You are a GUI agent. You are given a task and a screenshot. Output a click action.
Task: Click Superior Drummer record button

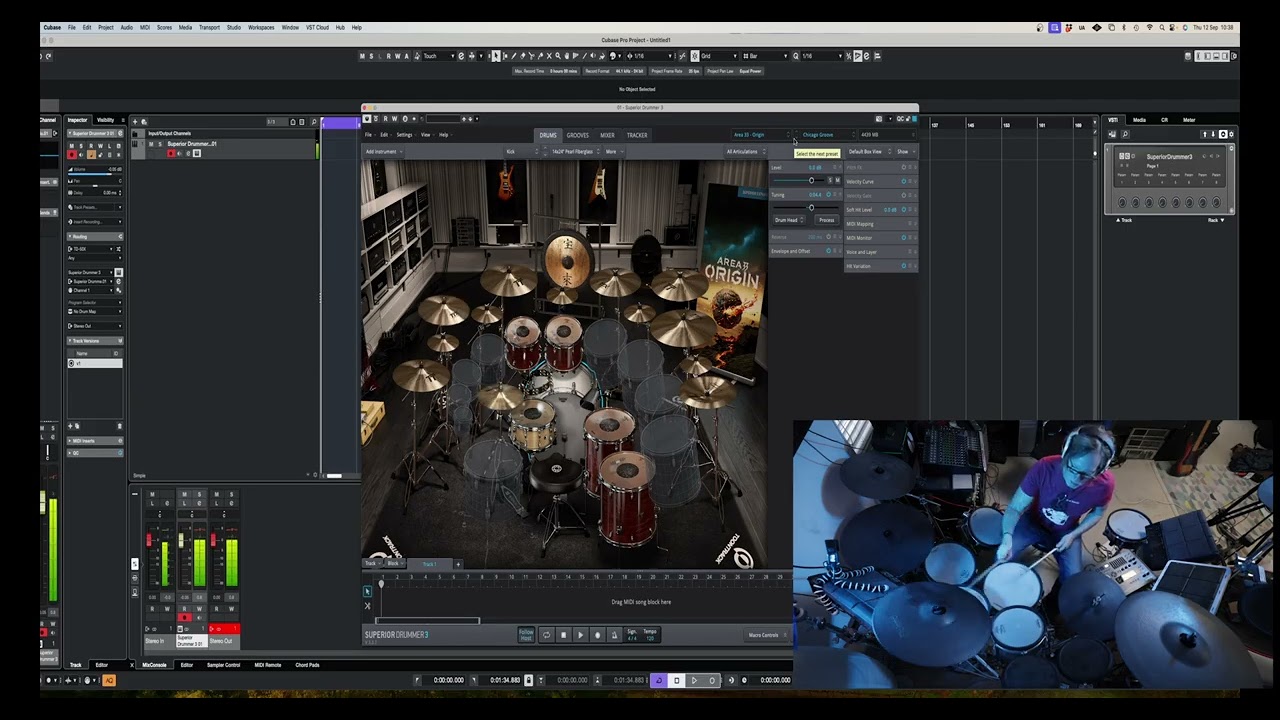[x=598, y=635]
